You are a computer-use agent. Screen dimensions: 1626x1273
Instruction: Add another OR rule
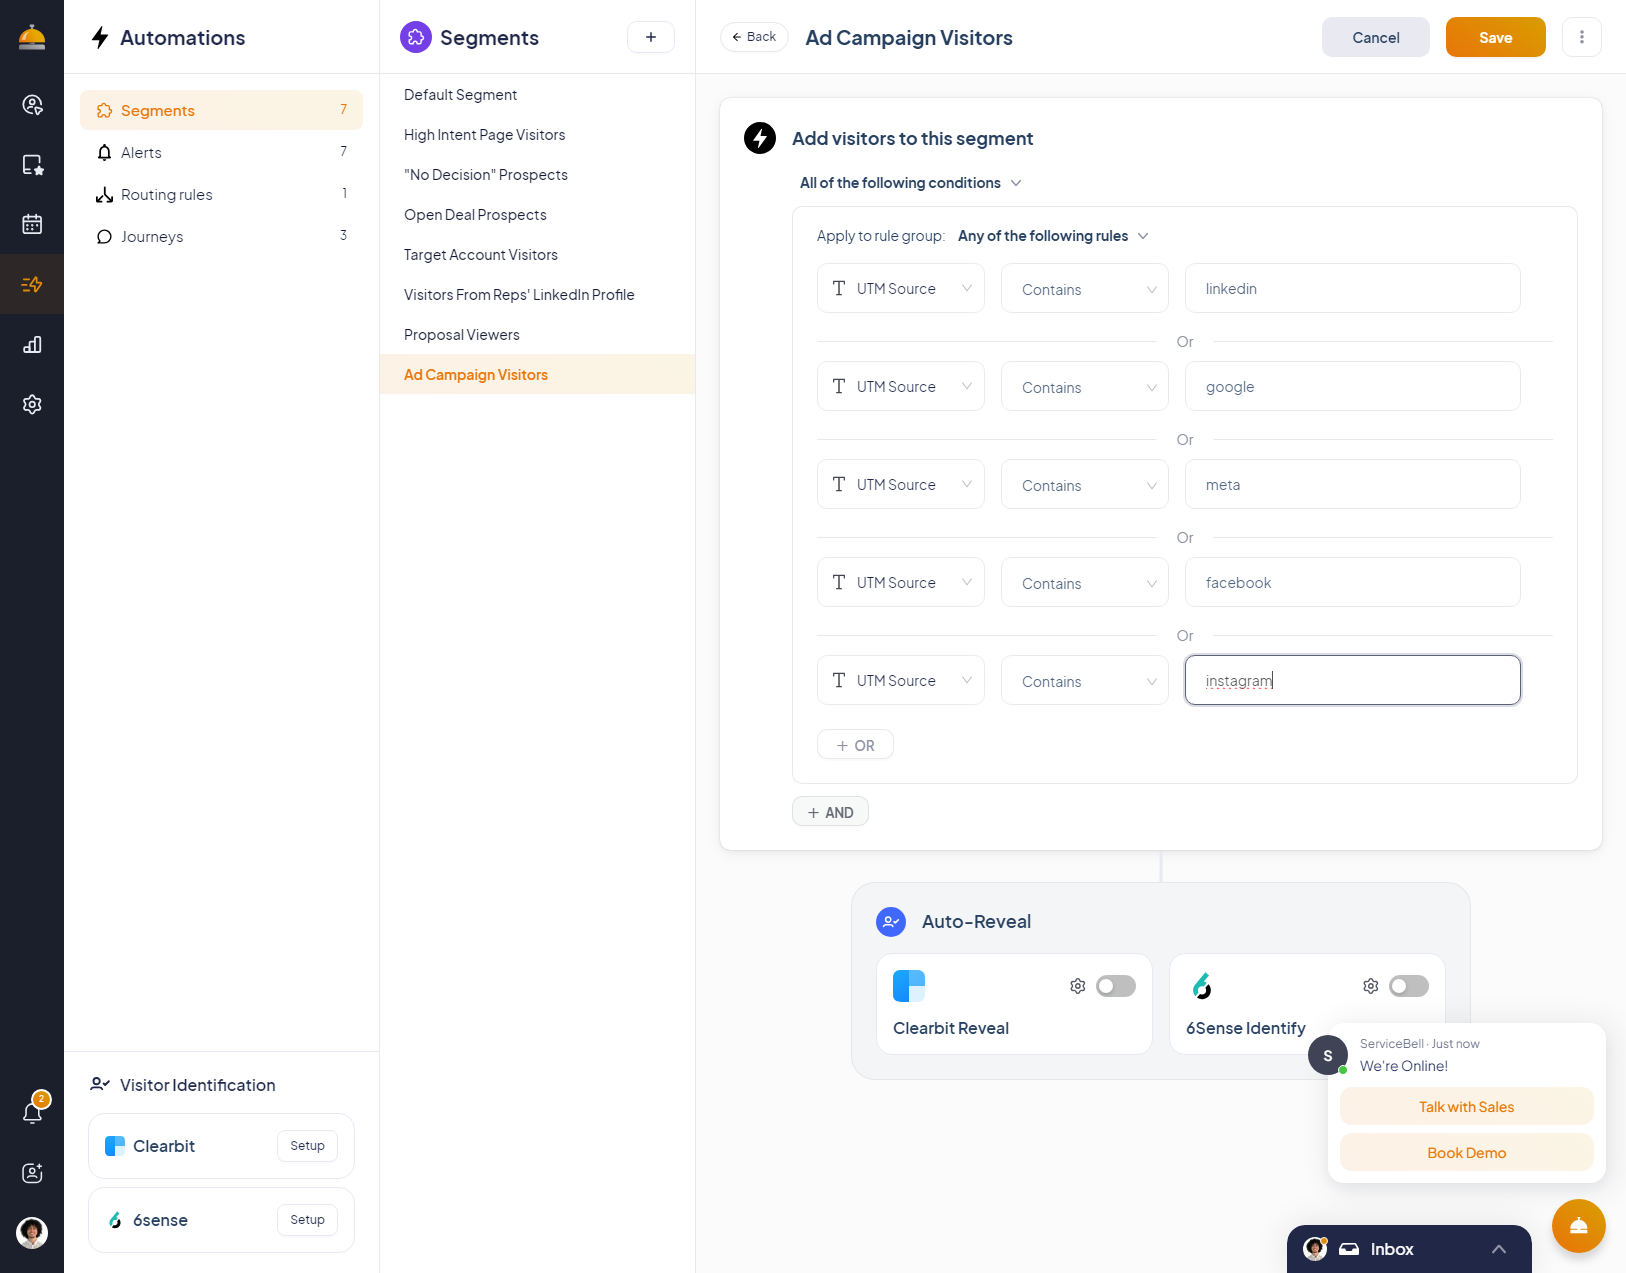[x=855, y=745]
